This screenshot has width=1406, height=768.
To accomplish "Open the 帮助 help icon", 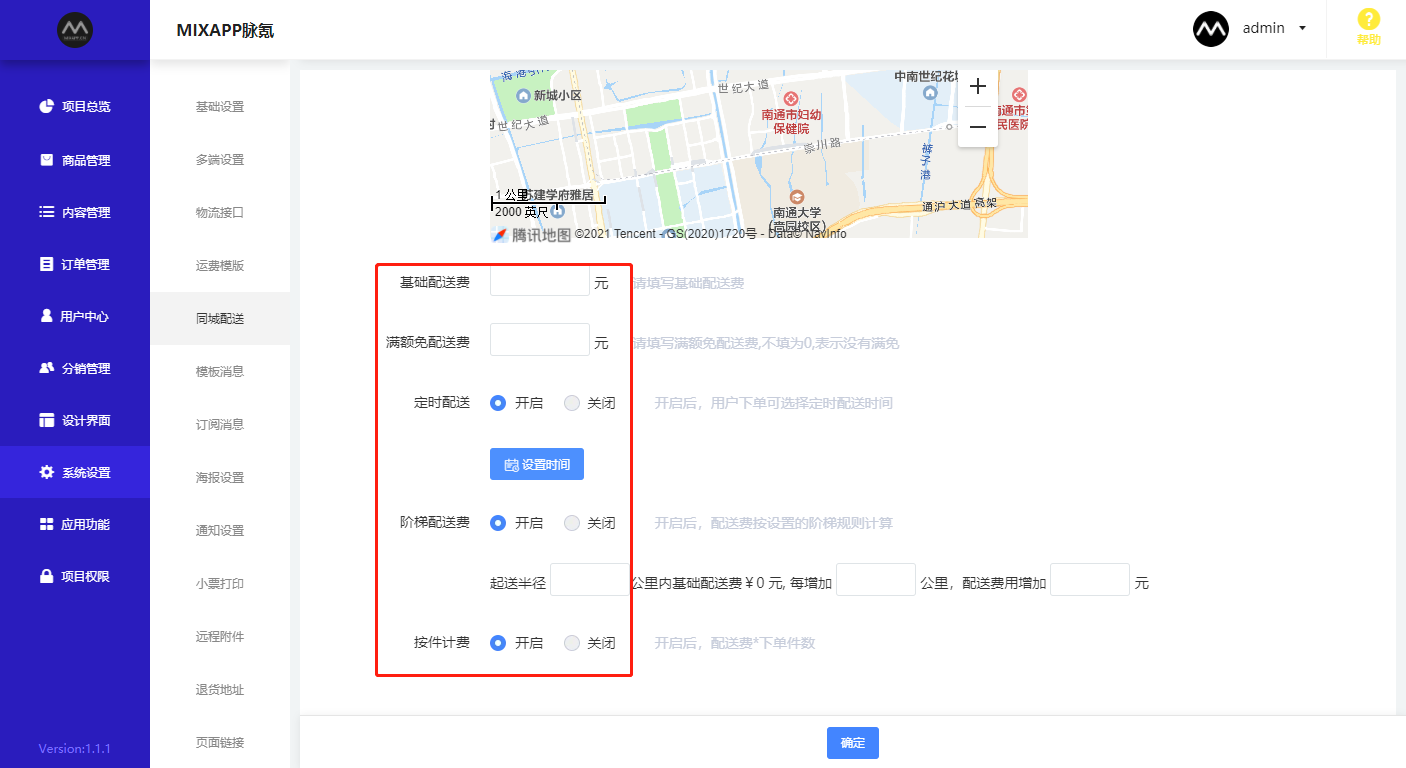I will pyautogui.click(x=1368, y=19).
